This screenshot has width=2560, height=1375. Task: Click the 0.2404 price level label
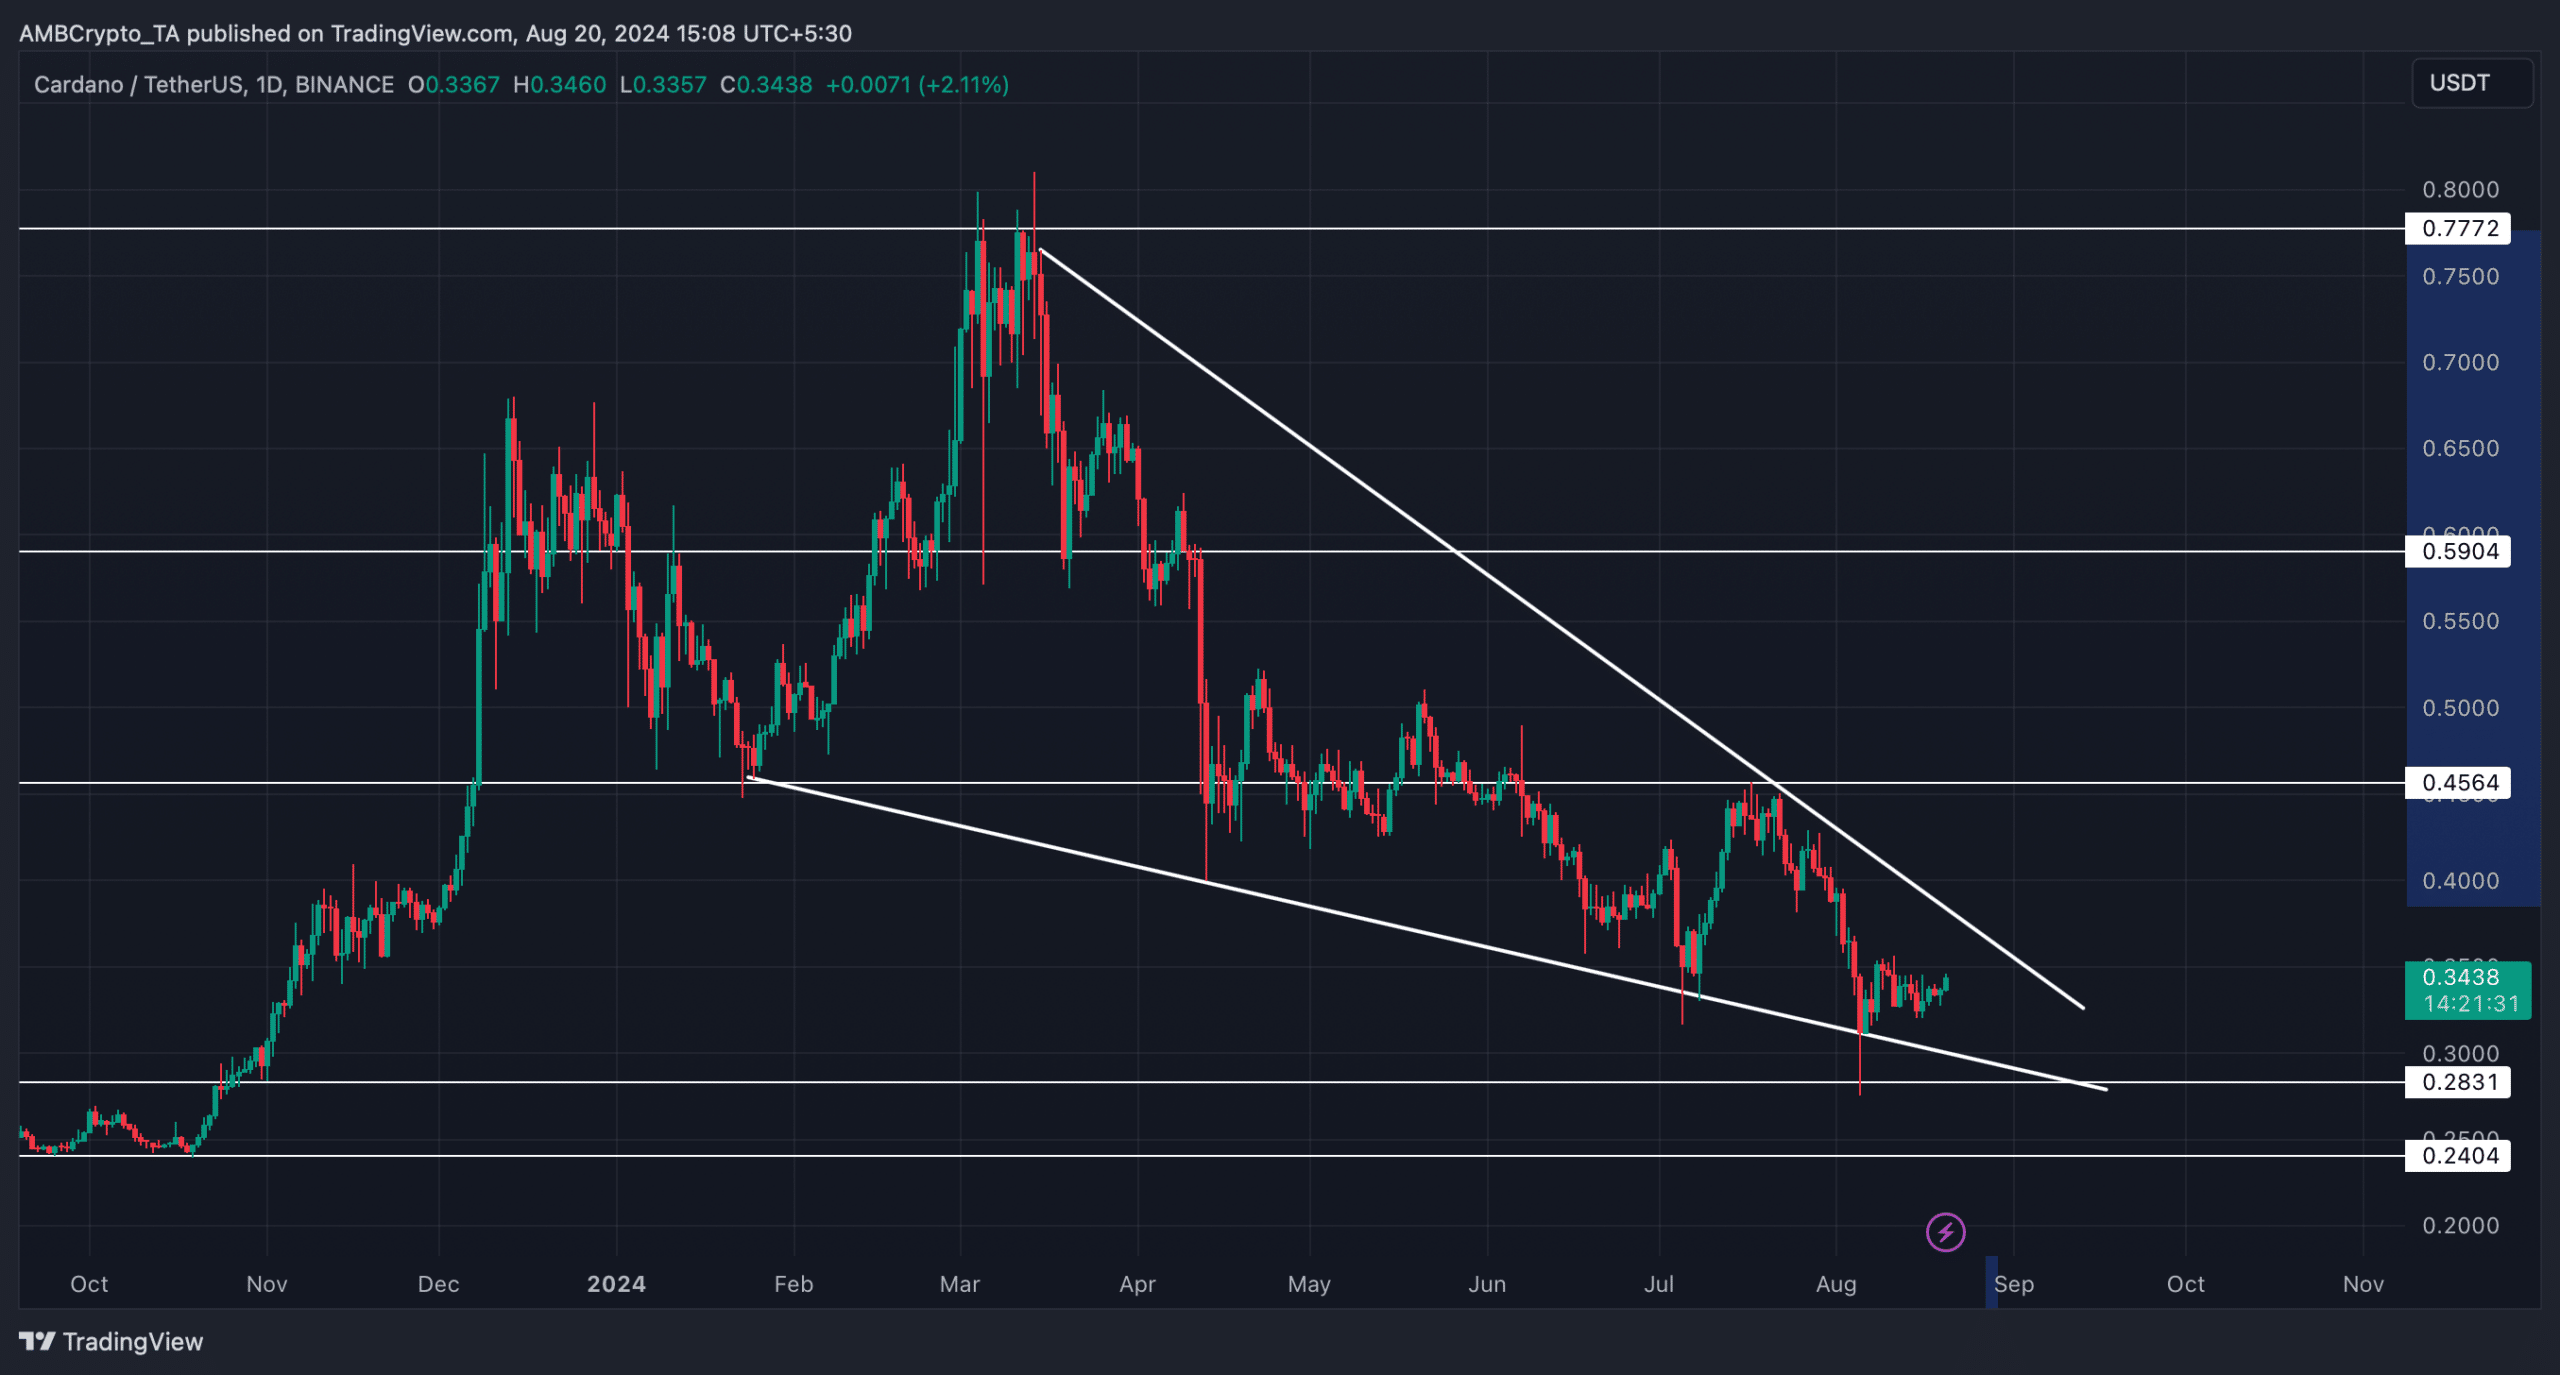2457,1156
